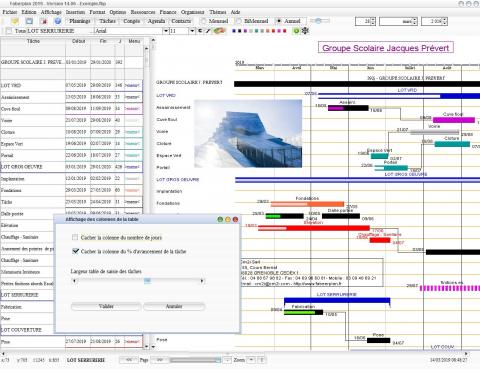Image resolution: width=480 pixels, height=369 pixels.
Task: Select the teal color swatch
Action: point(256,31)
